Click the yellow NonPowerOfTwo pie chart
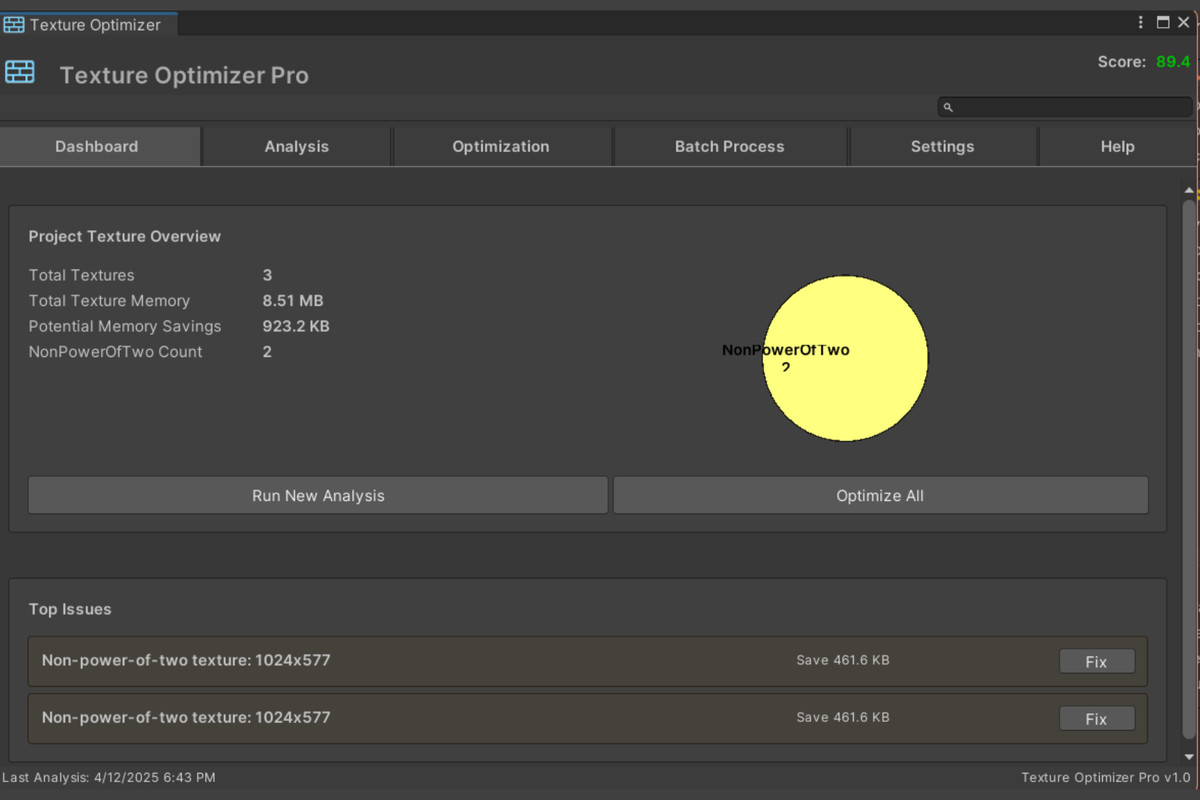Viewport: 1200px width, 800px height. [x=860, y=400]
